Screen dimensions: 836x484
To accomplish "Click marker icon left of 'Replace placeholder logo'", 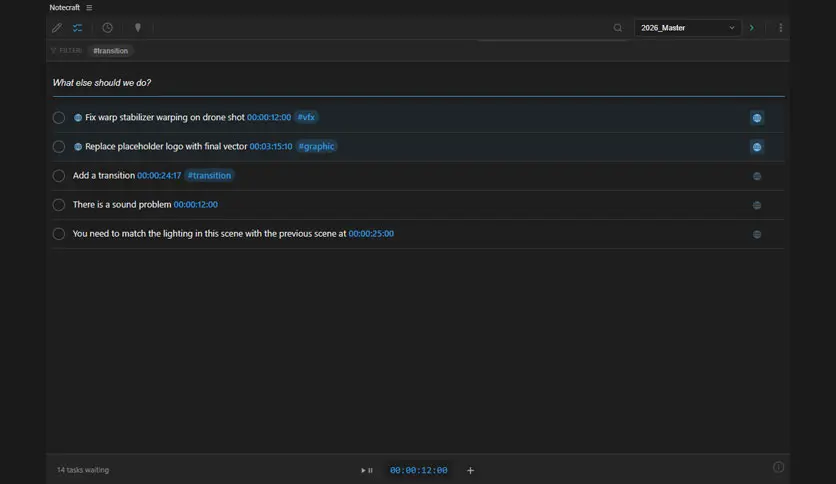I will point(78,147).
